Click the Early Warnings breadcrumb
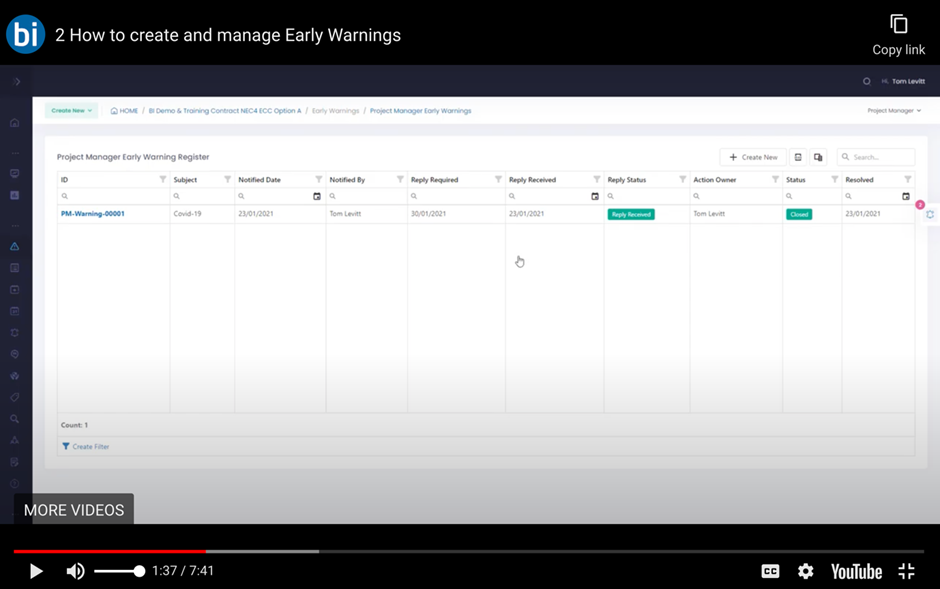 [335, 111]
